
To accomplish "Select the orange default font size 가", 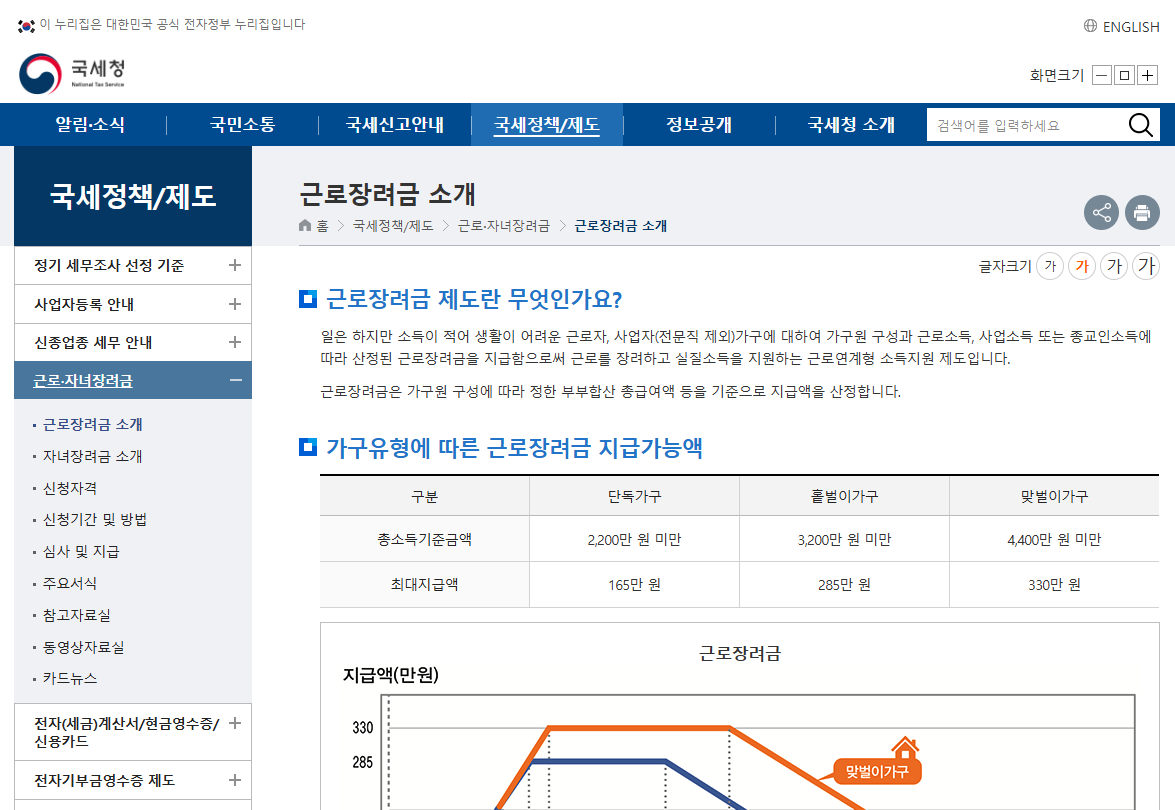I will pos(1081,266).
